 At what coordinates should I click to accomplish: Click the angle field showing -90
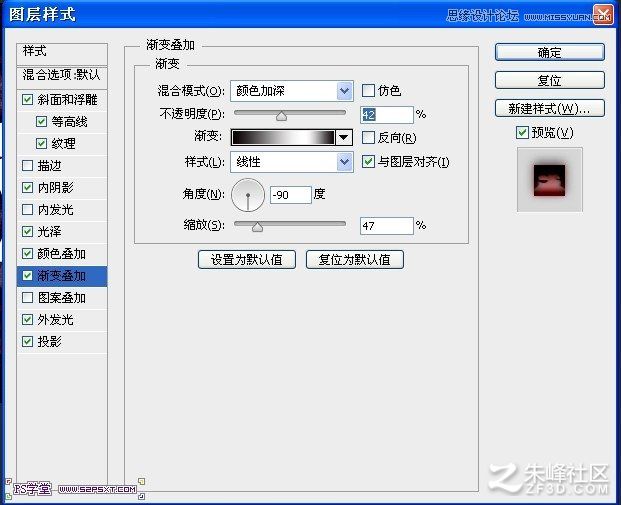point(290,195)
